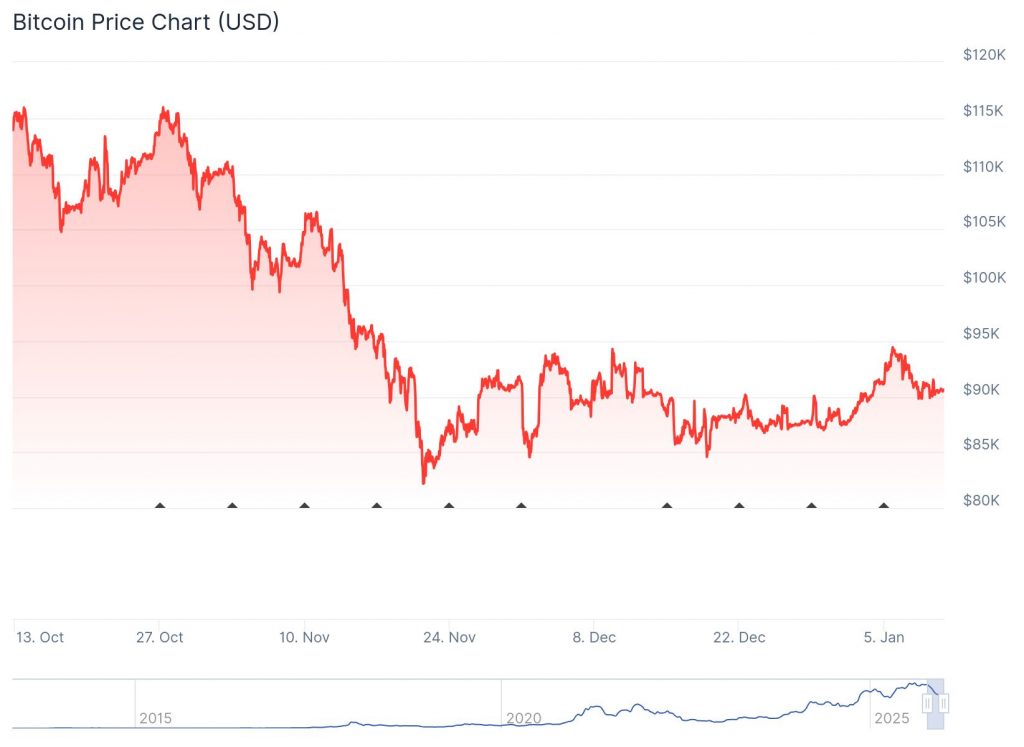This screenshot has width=1024, height=747.
Task: Click the shaded selected range in the navigator
Action: point(936,690)
